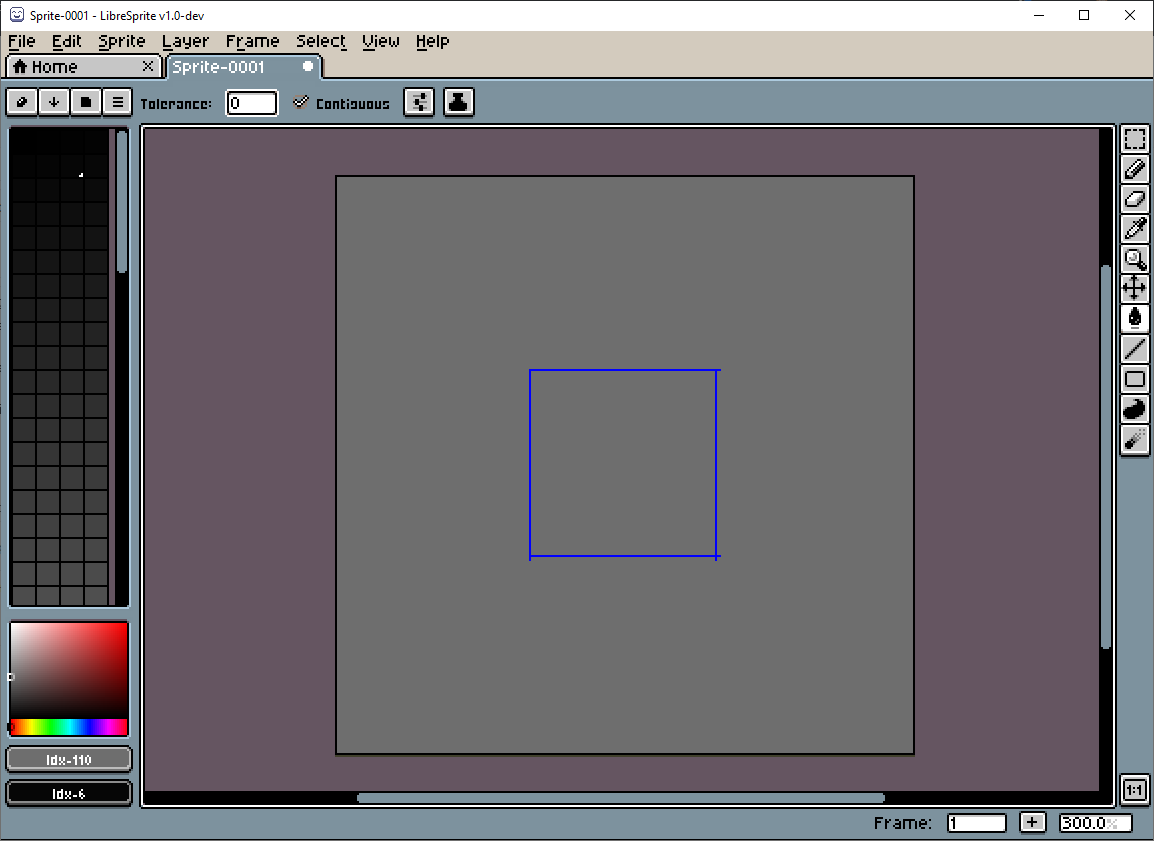Viewport: 1154px width, 841px height.
Task: Click the Tolerance label text
Action: coord(175,104)
